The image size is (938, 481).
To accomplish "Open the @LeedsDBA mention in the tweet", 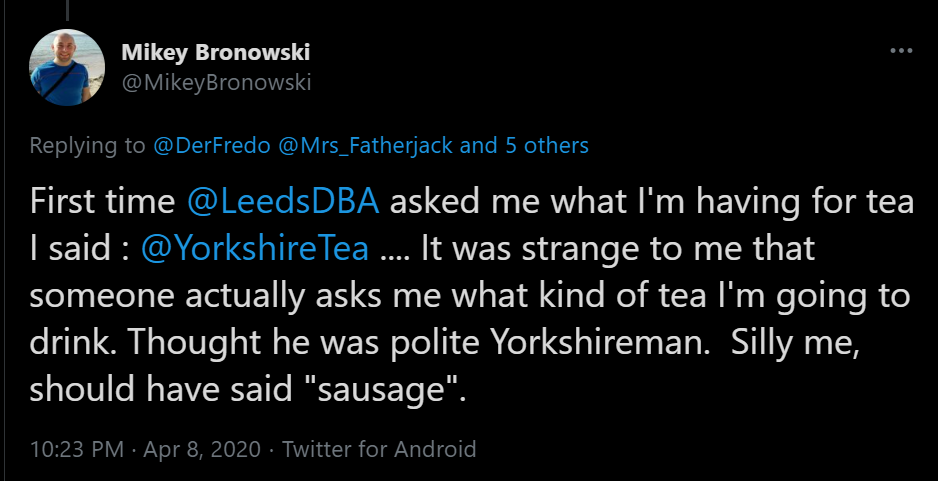I will point(284,202).
